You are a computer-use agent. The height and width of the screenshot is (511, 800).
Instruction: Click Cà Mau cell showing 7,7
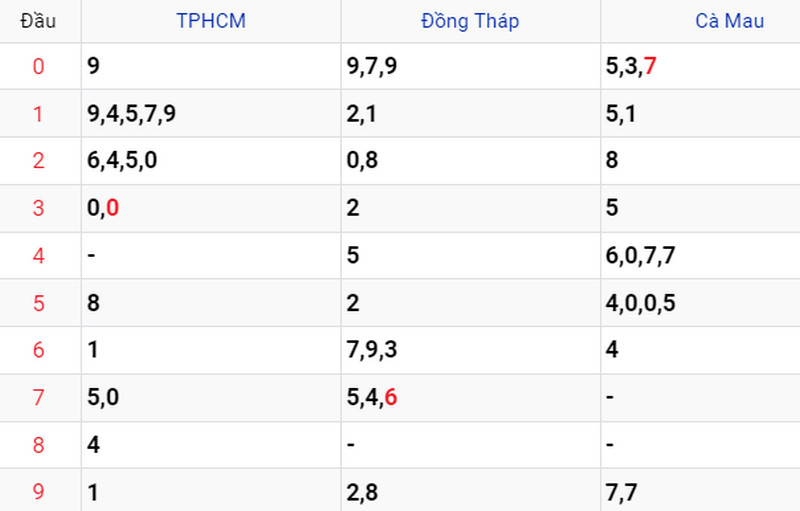621,493
